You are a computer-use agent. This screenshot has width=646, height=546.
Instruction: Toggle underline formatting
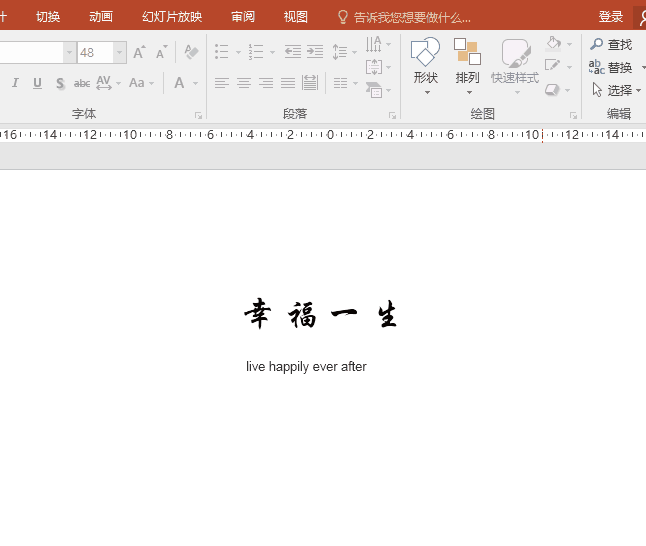38,83
